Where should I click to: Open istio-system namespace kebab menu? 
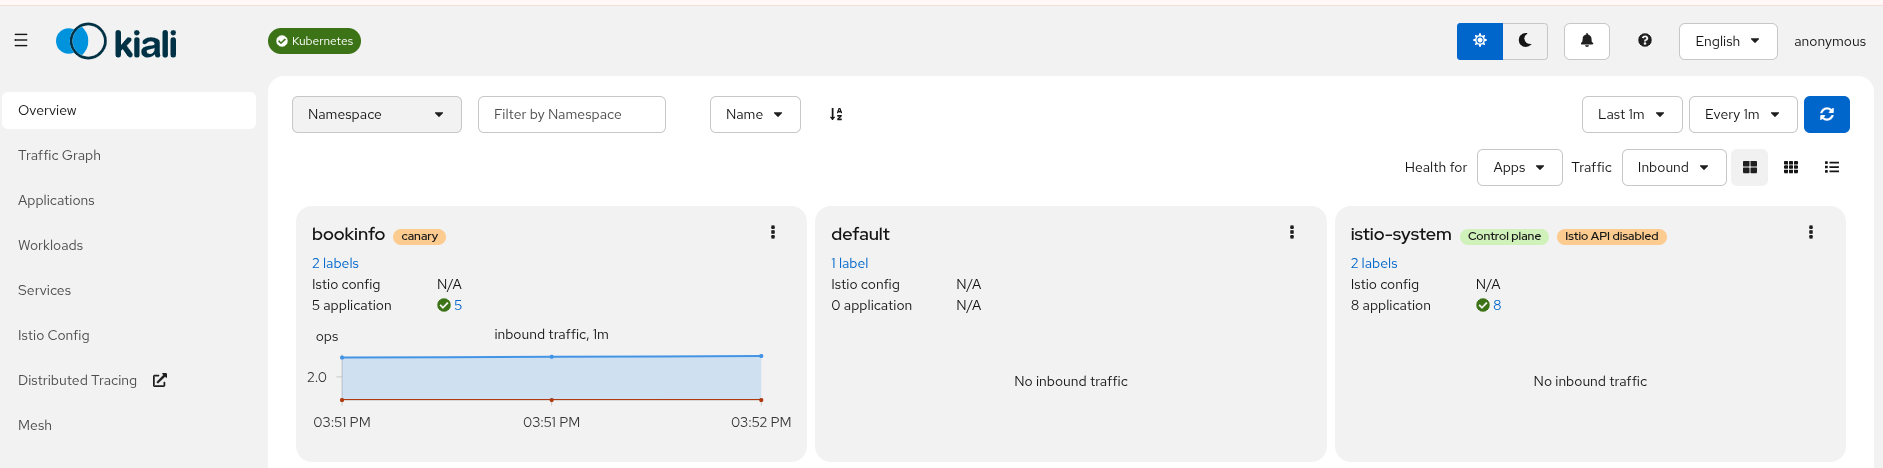(1810, 233)
